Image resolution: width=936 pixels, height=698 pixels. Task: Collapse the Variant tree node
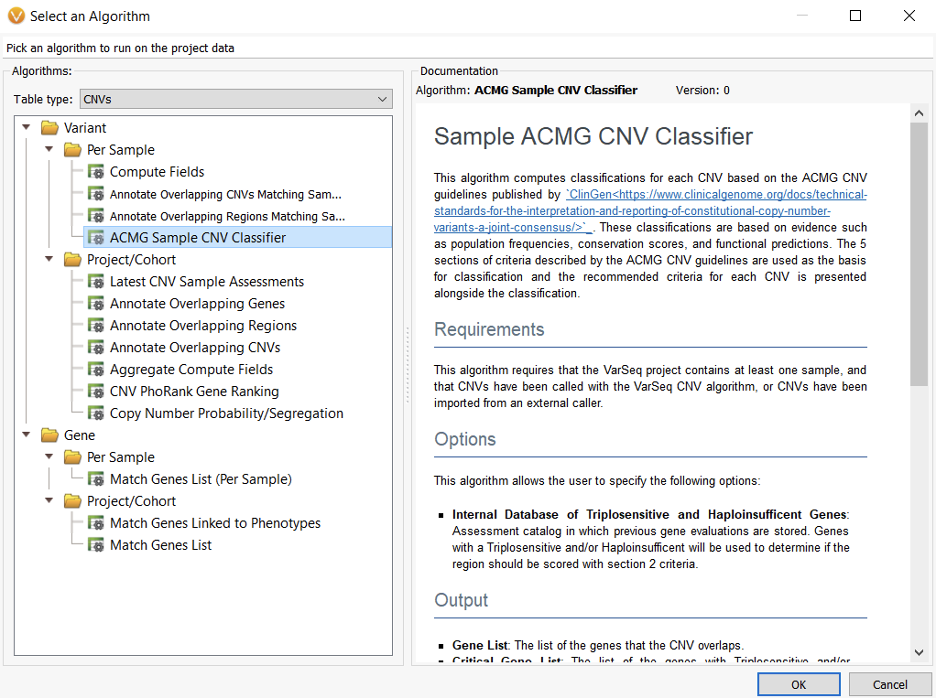[26, 128]
